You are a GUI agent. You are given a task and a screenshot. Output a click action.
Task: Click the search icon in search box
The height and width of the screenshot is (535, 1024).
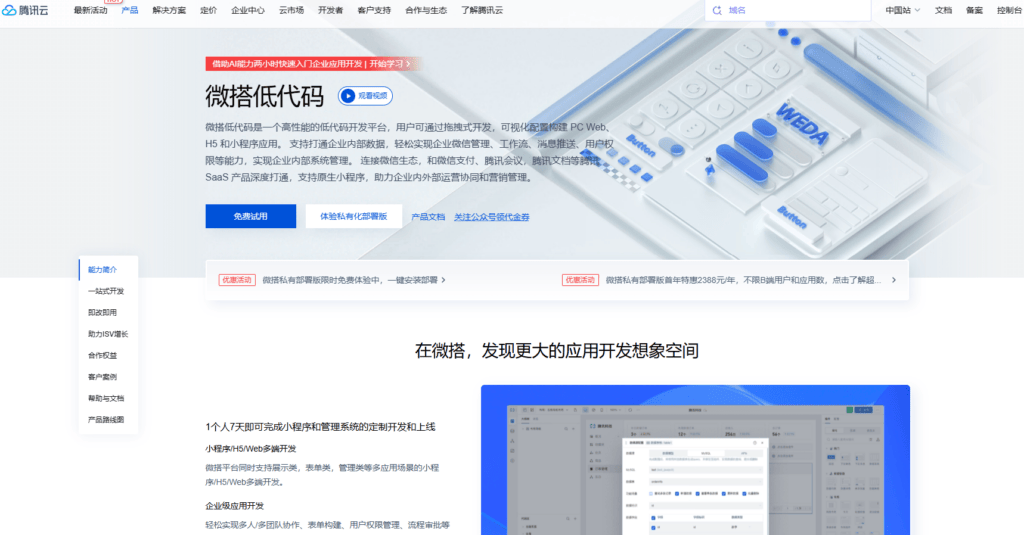click(x=716, y=10)
